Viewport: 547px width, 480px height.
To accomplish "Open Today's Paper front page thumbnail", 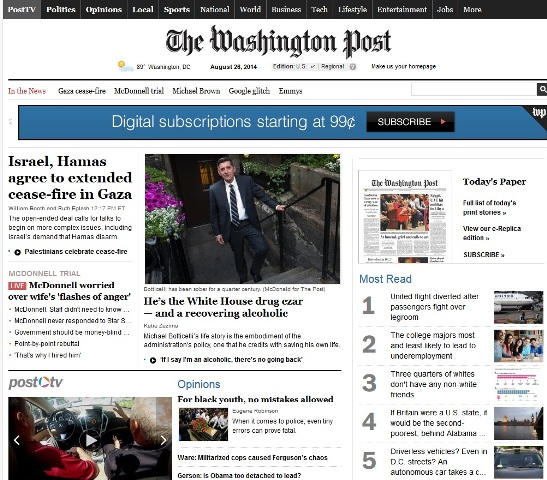I will pyautogui.click(x=405, y=217).
